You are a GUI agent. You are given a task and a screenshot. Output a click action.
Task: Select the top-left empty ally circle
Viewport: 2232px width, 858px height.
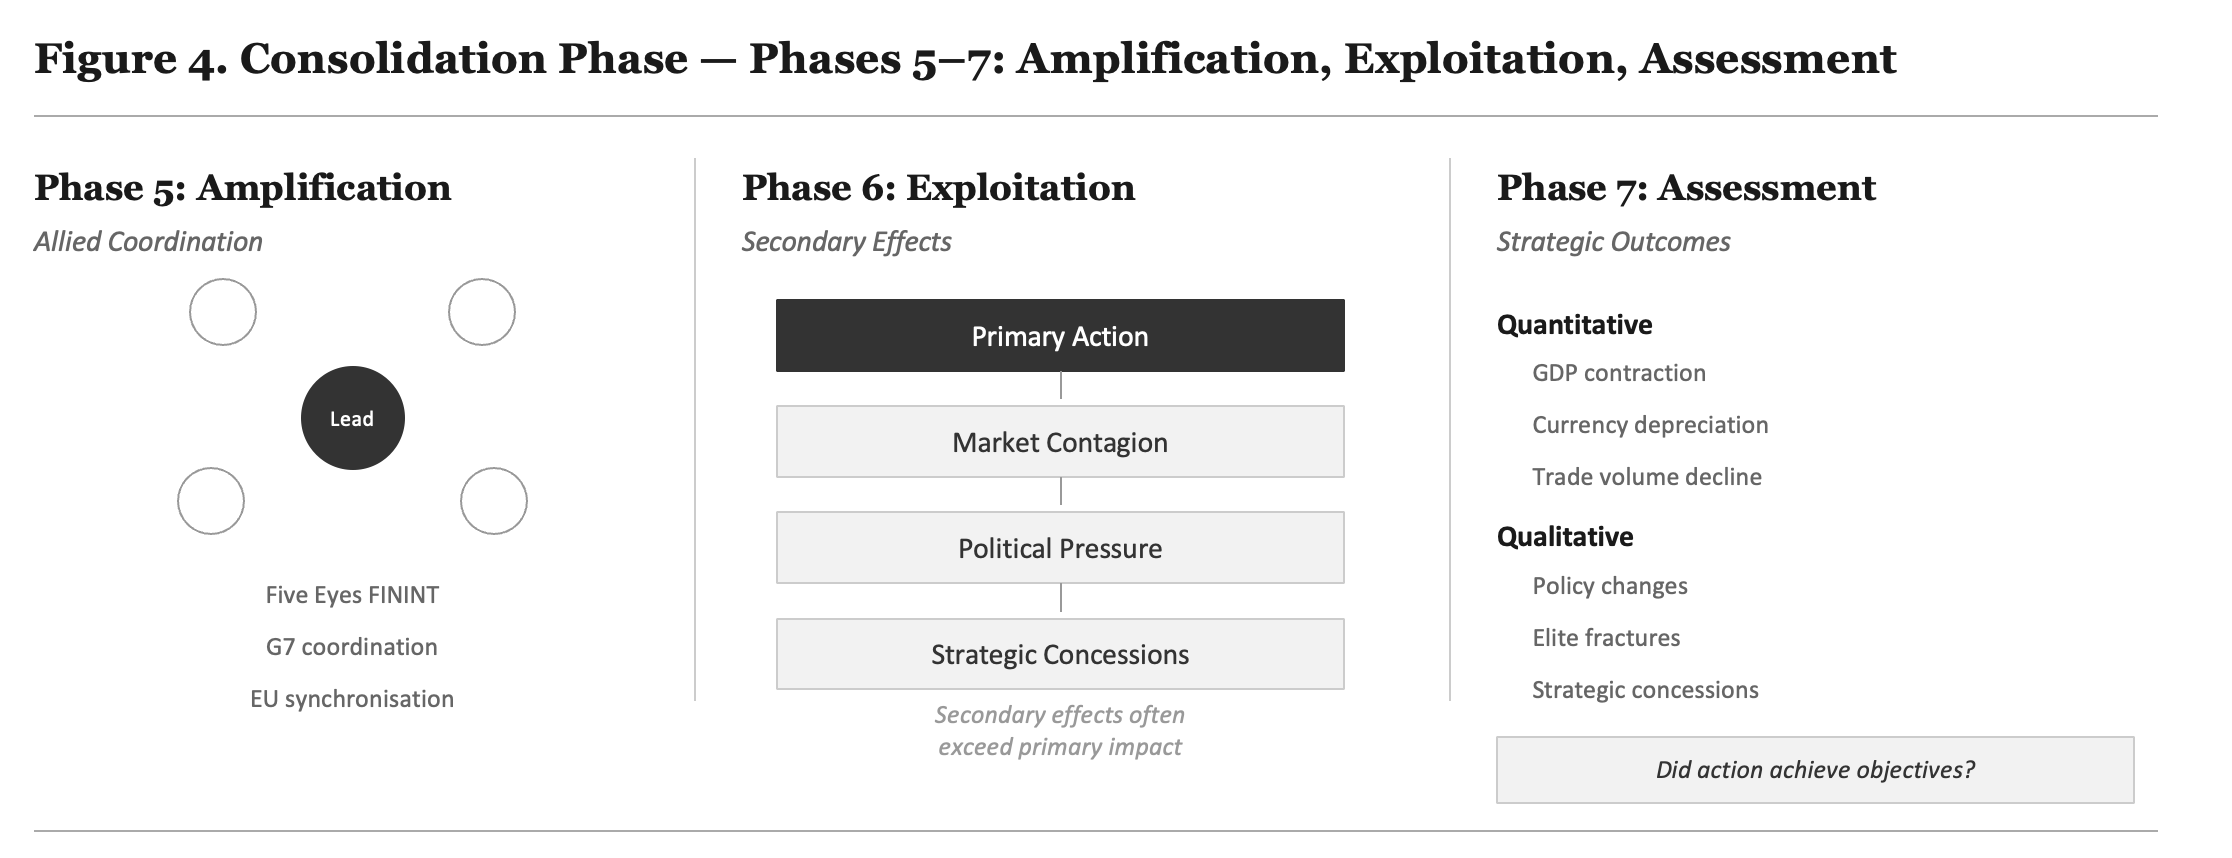click(x=223, y=312)
